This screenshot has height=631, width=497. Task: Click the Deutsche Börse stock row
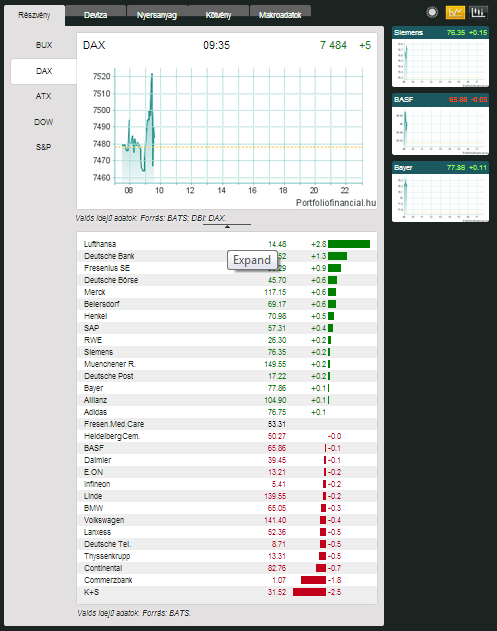[227, 280]
